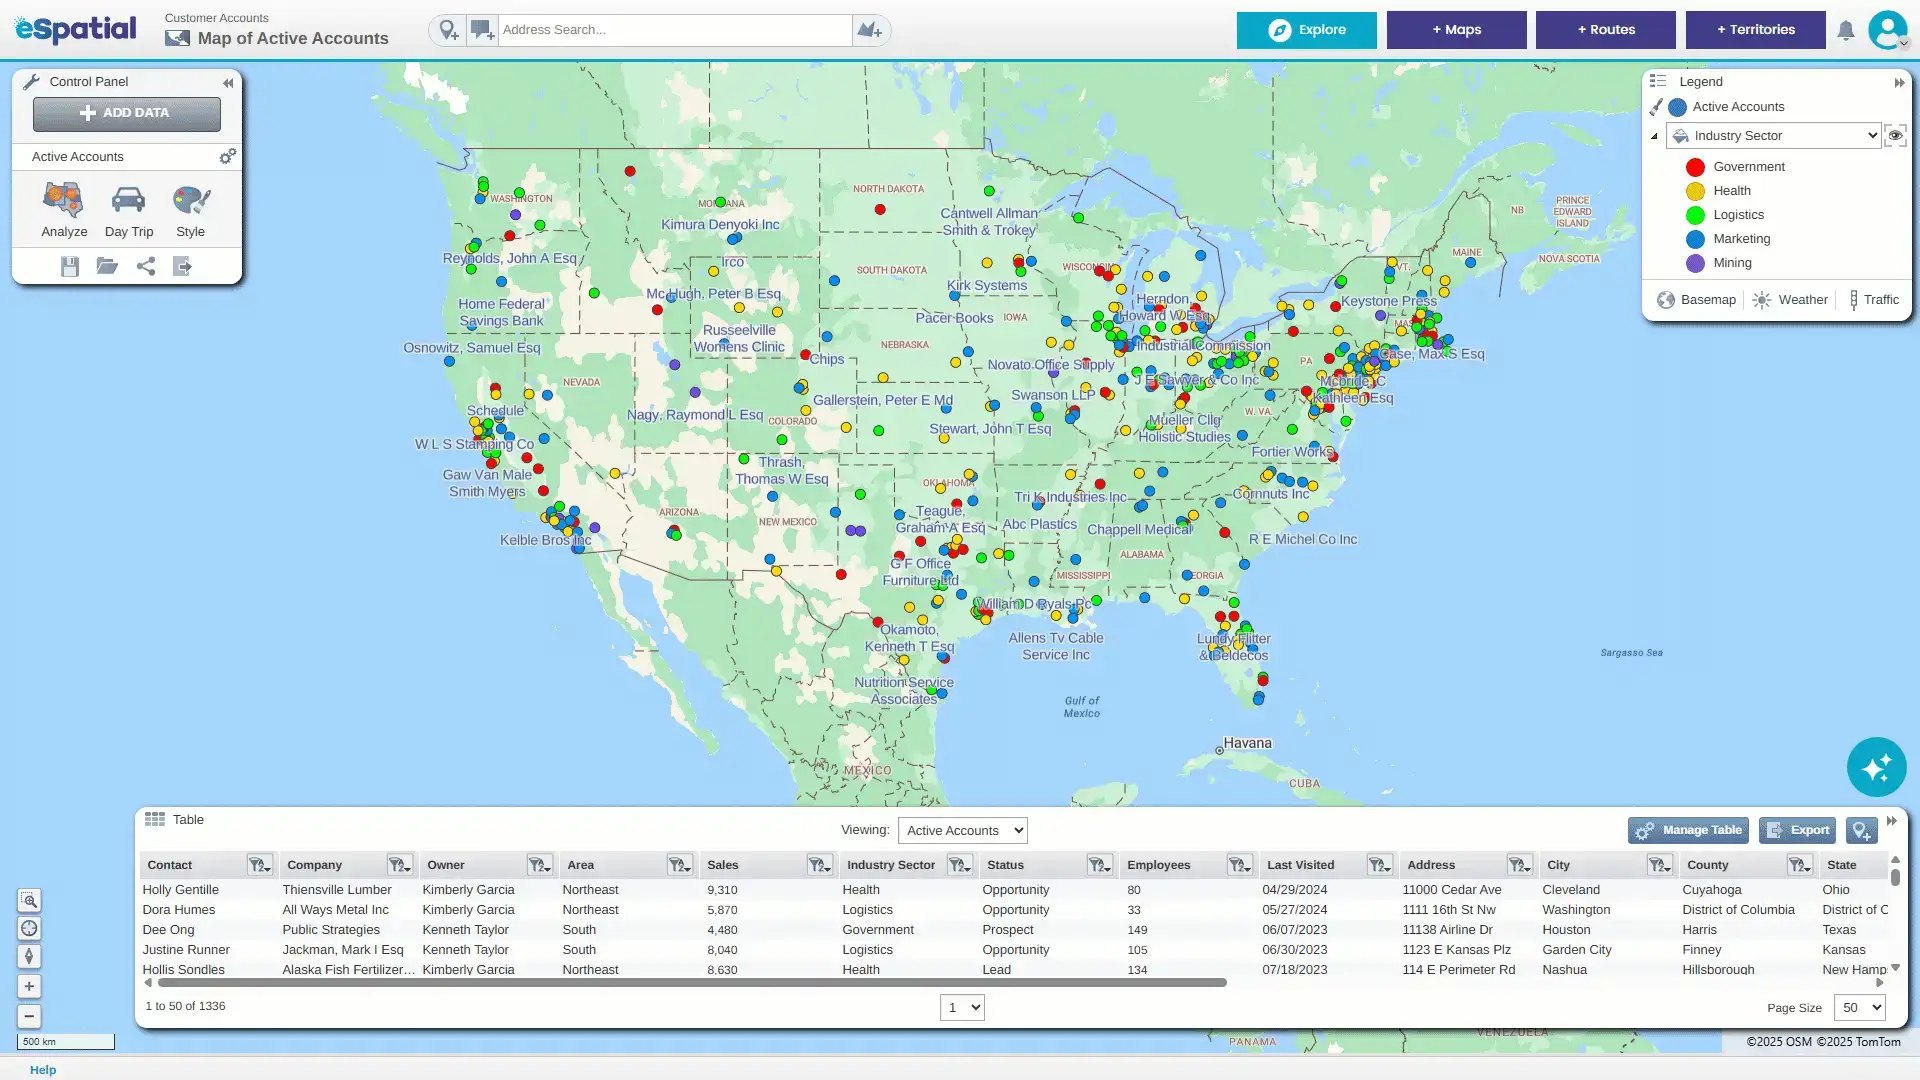Image resolution: width=1920 pixels, height=1080 pixels.
Task: Toggle legend layer visibility eye icon
Action: pos(1895,136)
